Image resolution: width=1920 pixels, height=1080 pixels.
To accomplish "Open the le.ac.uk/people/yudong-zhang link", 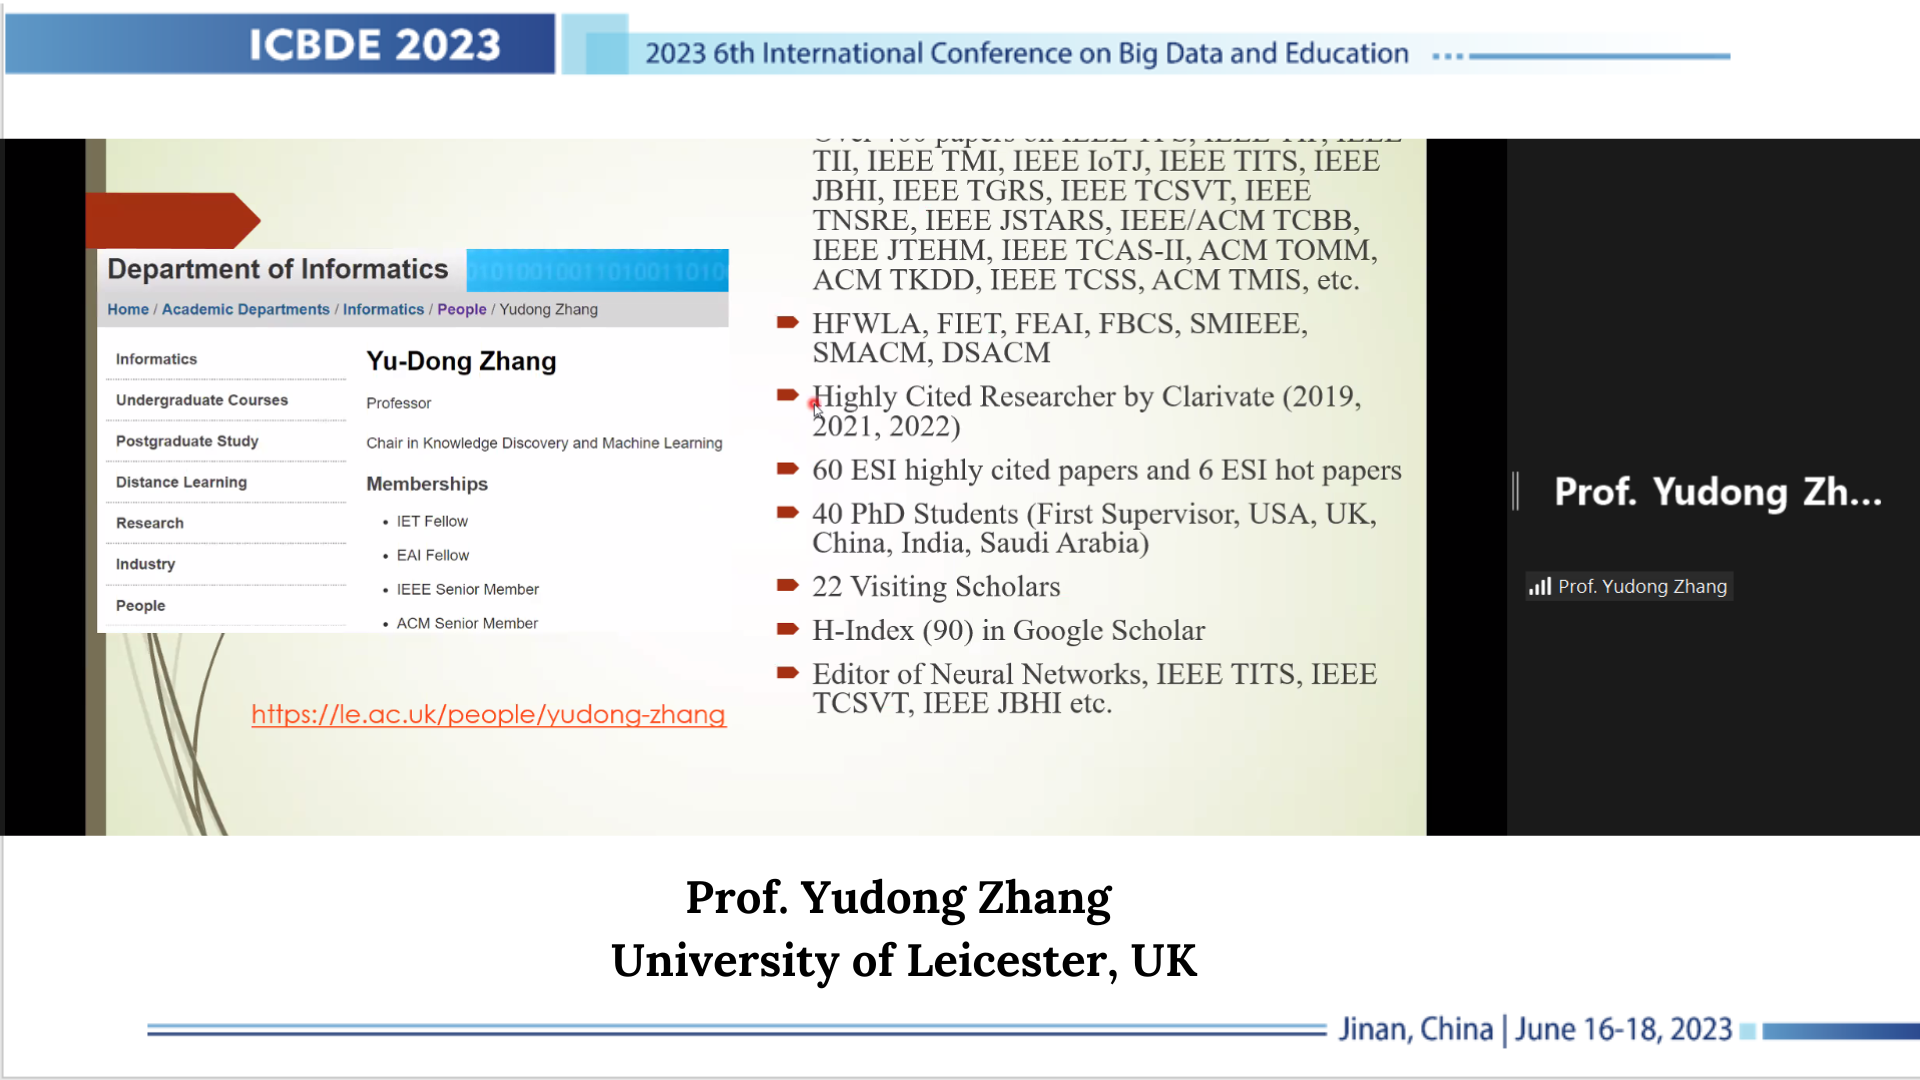I will click(488, 714).
